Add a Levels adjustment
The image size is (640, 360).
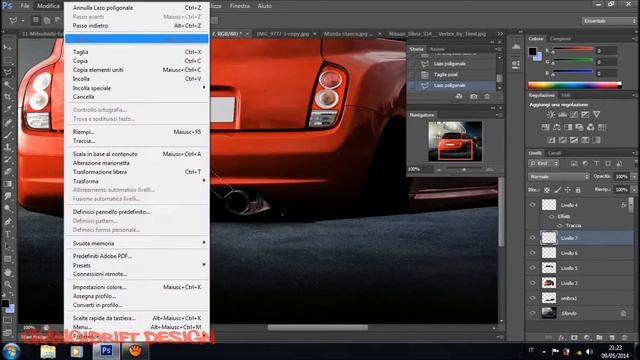[562, 115]
